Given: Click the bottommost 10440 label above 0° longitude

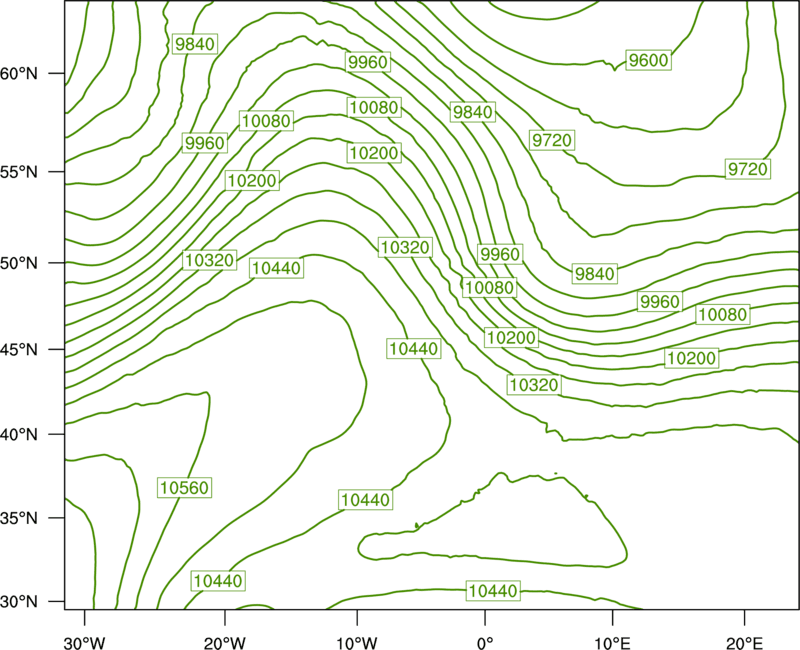Looking at the screenshot, I should [x=493, y=591].
